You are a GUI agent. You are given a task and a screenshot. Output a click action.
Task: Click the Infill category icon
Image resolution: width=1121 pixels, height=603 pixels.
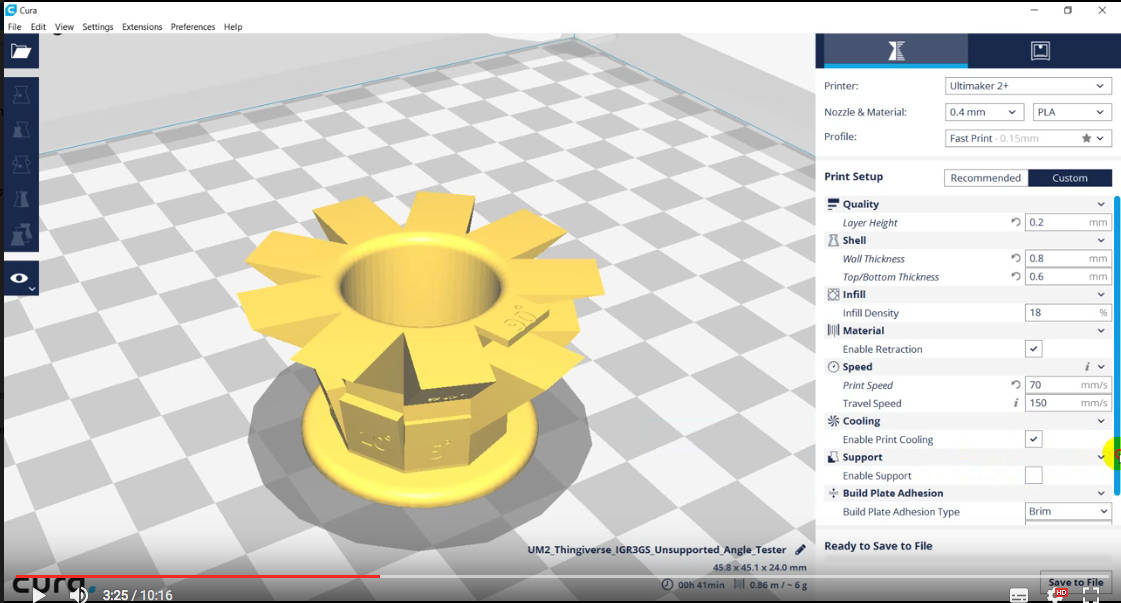pos(833,294)
